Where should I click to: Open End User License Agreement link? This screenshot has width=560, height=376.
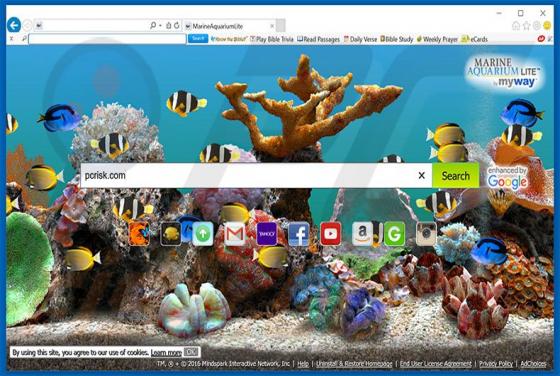click(x=435, y=364)
